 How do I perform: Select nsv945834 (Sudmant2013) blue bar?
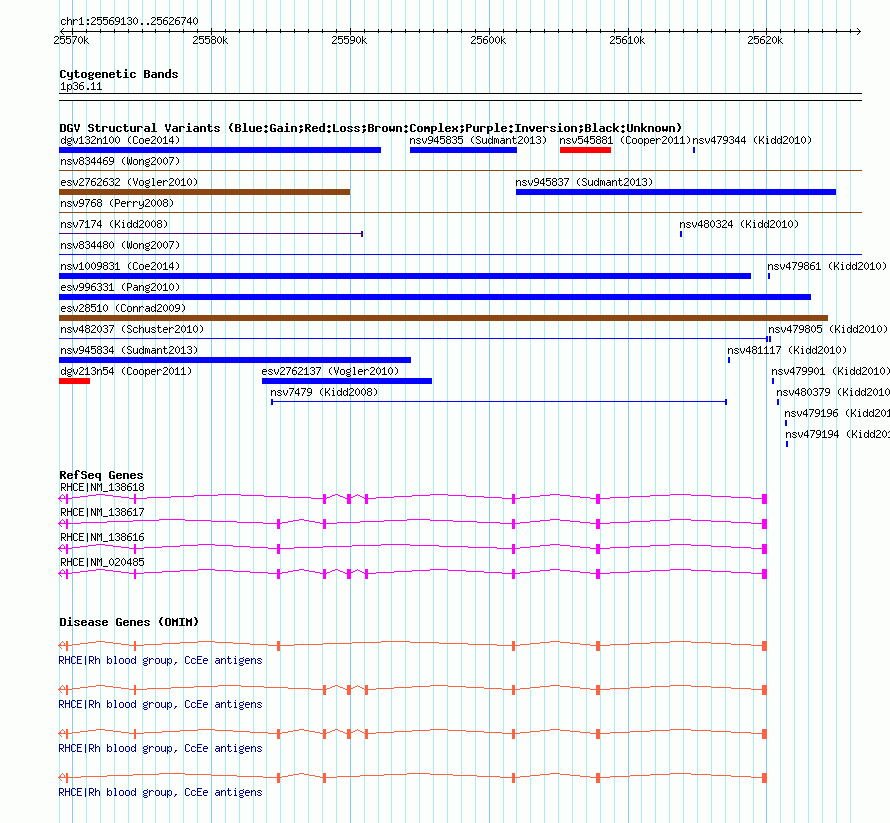[x=235, y=360]
